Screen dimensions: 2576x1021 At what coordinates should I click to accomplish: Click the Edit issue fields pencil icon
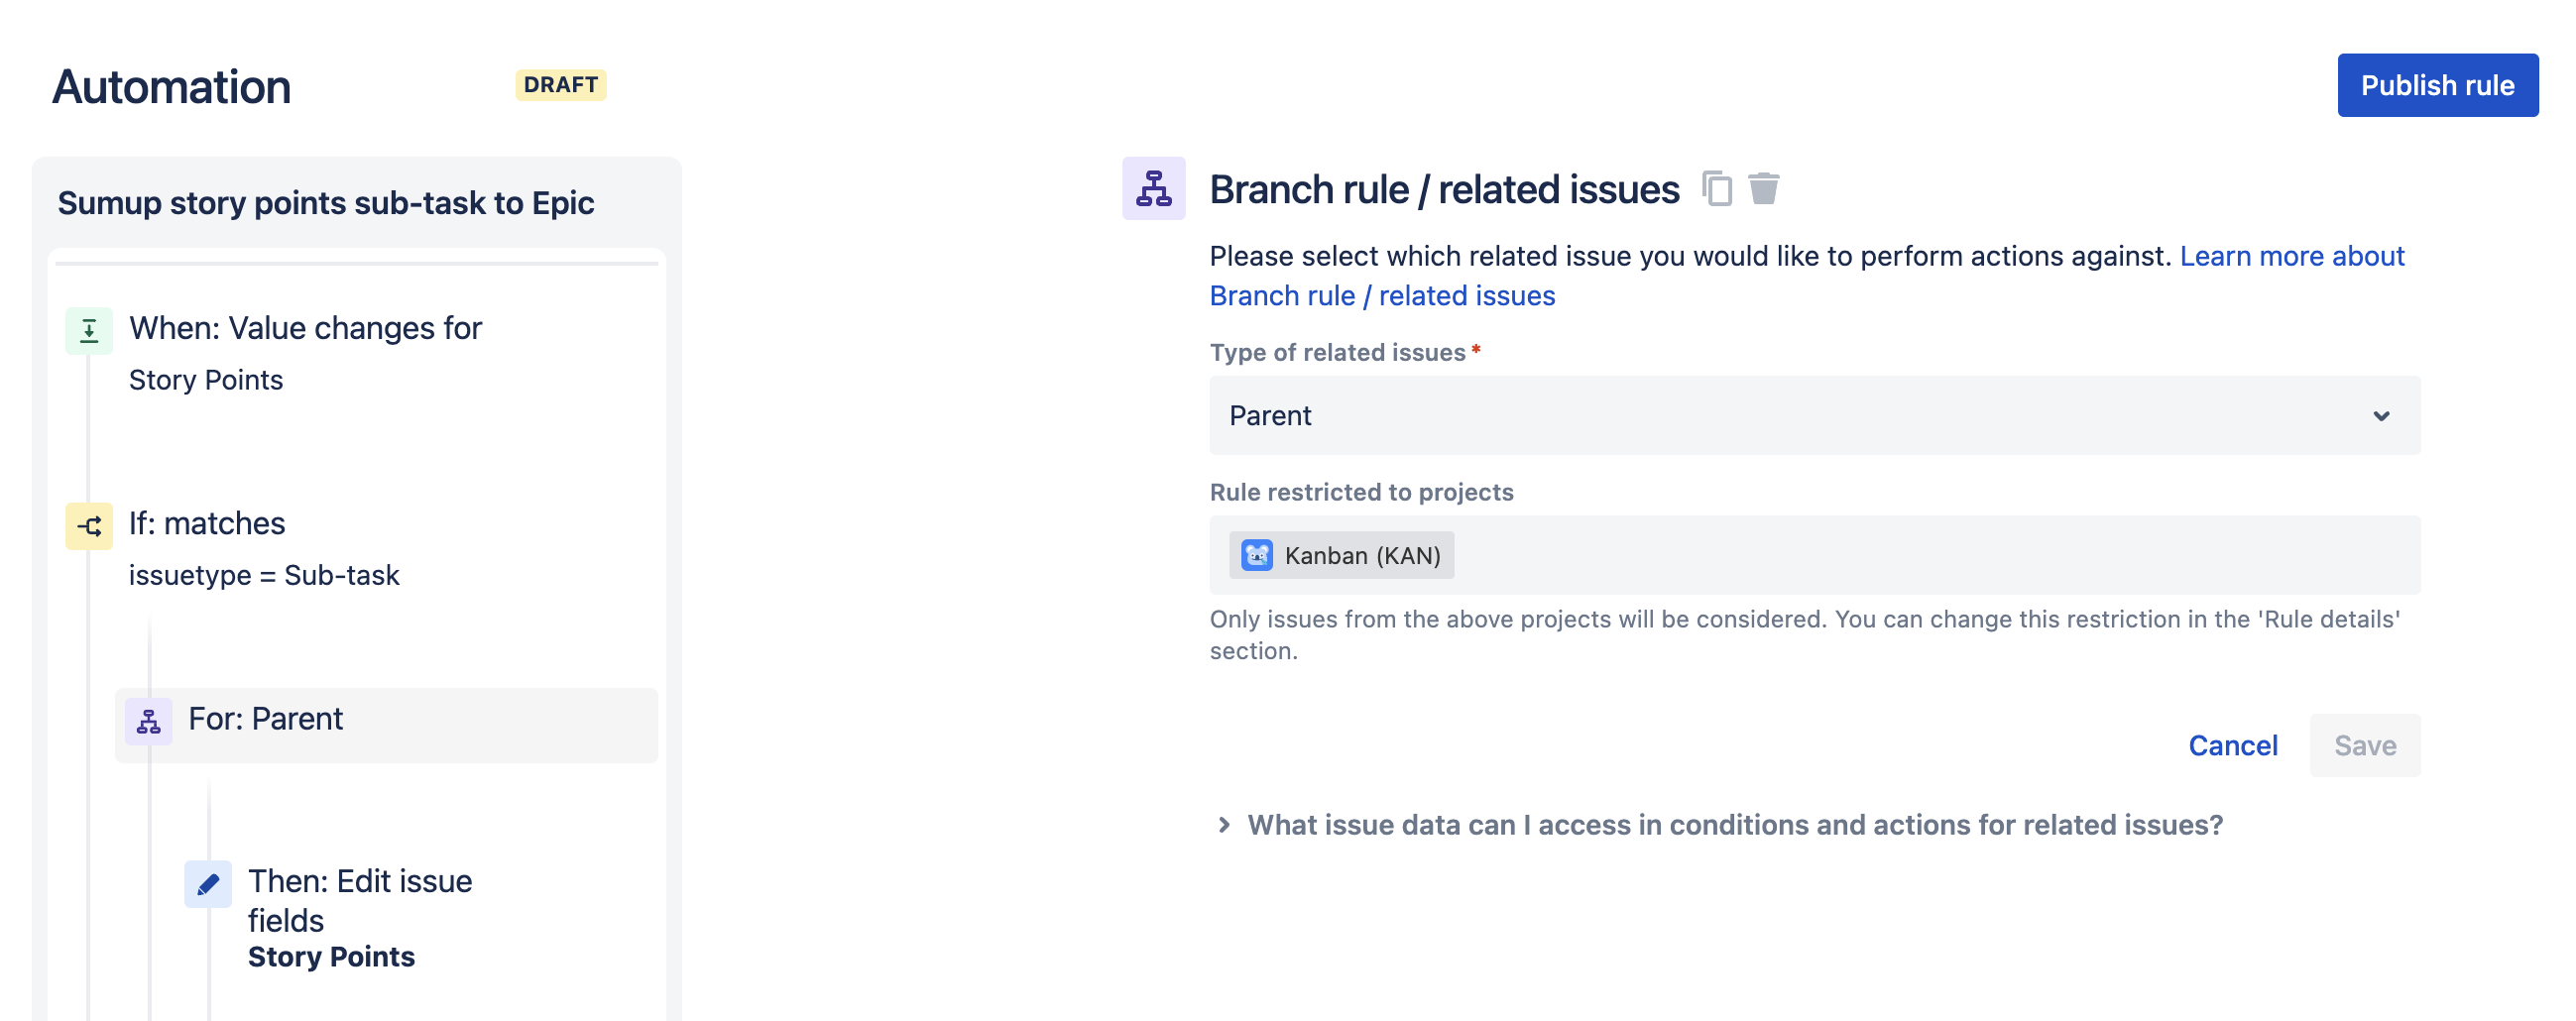click(x=208, y=884)
